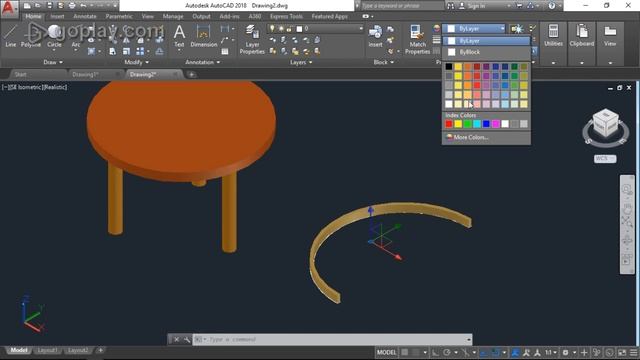This screenshot has width=640, height=360.
Task: Open the Parametric ribbon tab
Action: [119, 17]
